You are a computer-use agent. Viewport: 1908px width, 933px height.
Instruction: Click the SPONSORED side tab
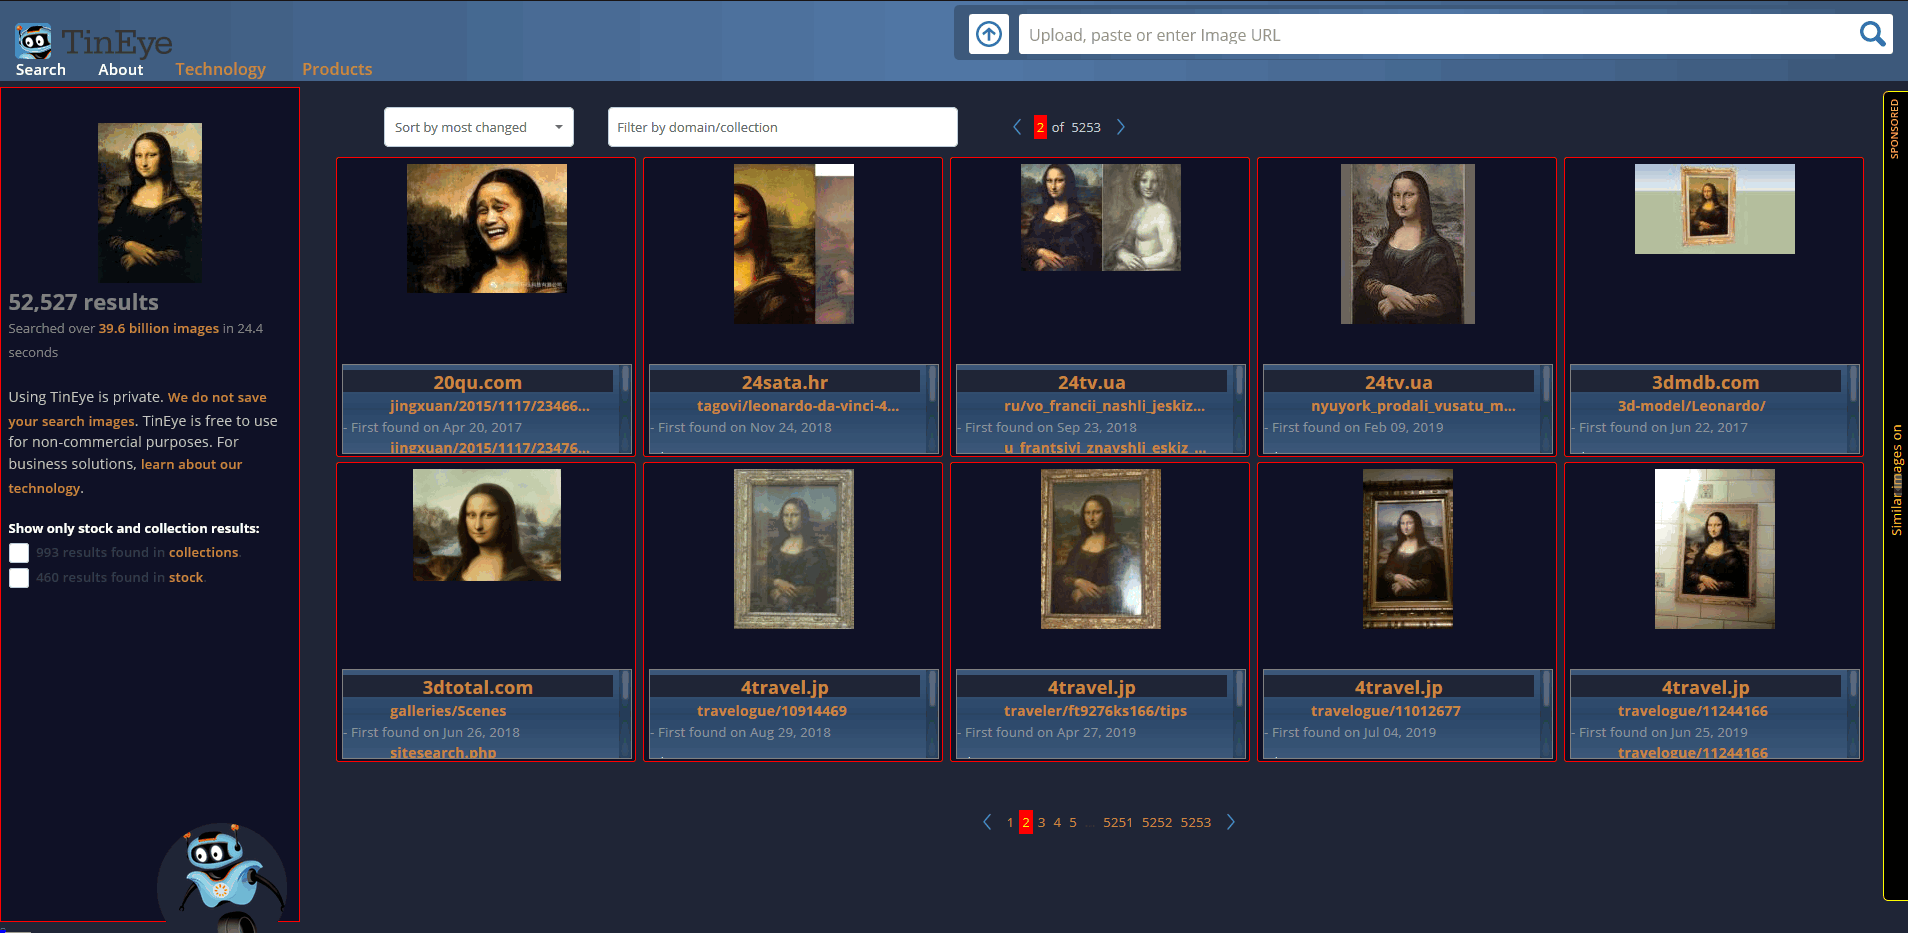(x=1894, y=128)
